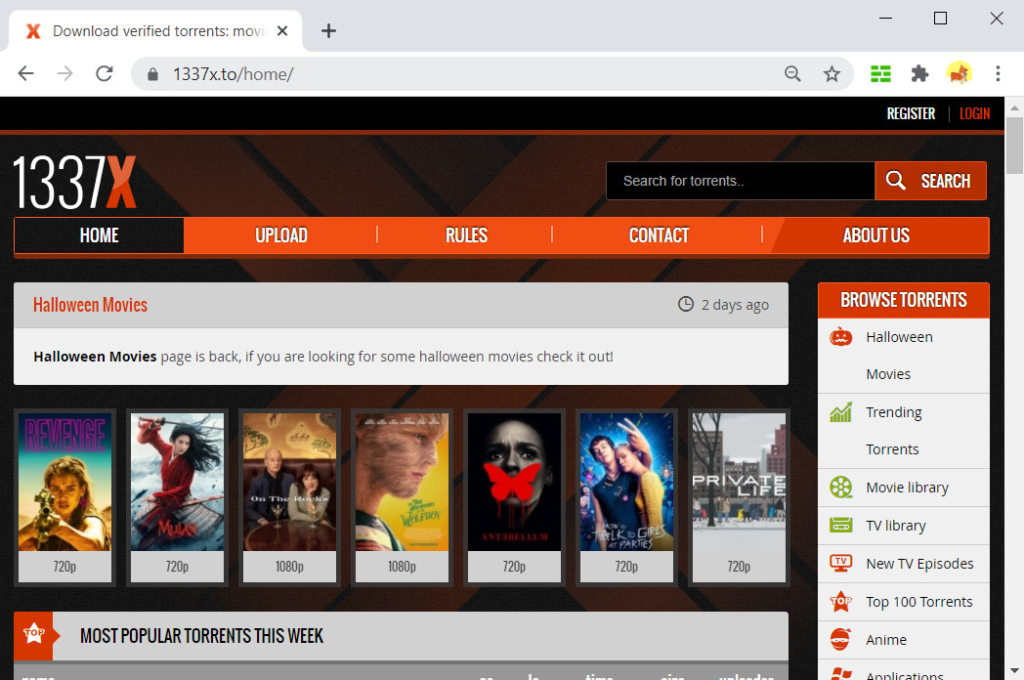Click the Top 100 Torrents star icon
The height and width of the screenshot is (680, 1024).
click(840, 602)
